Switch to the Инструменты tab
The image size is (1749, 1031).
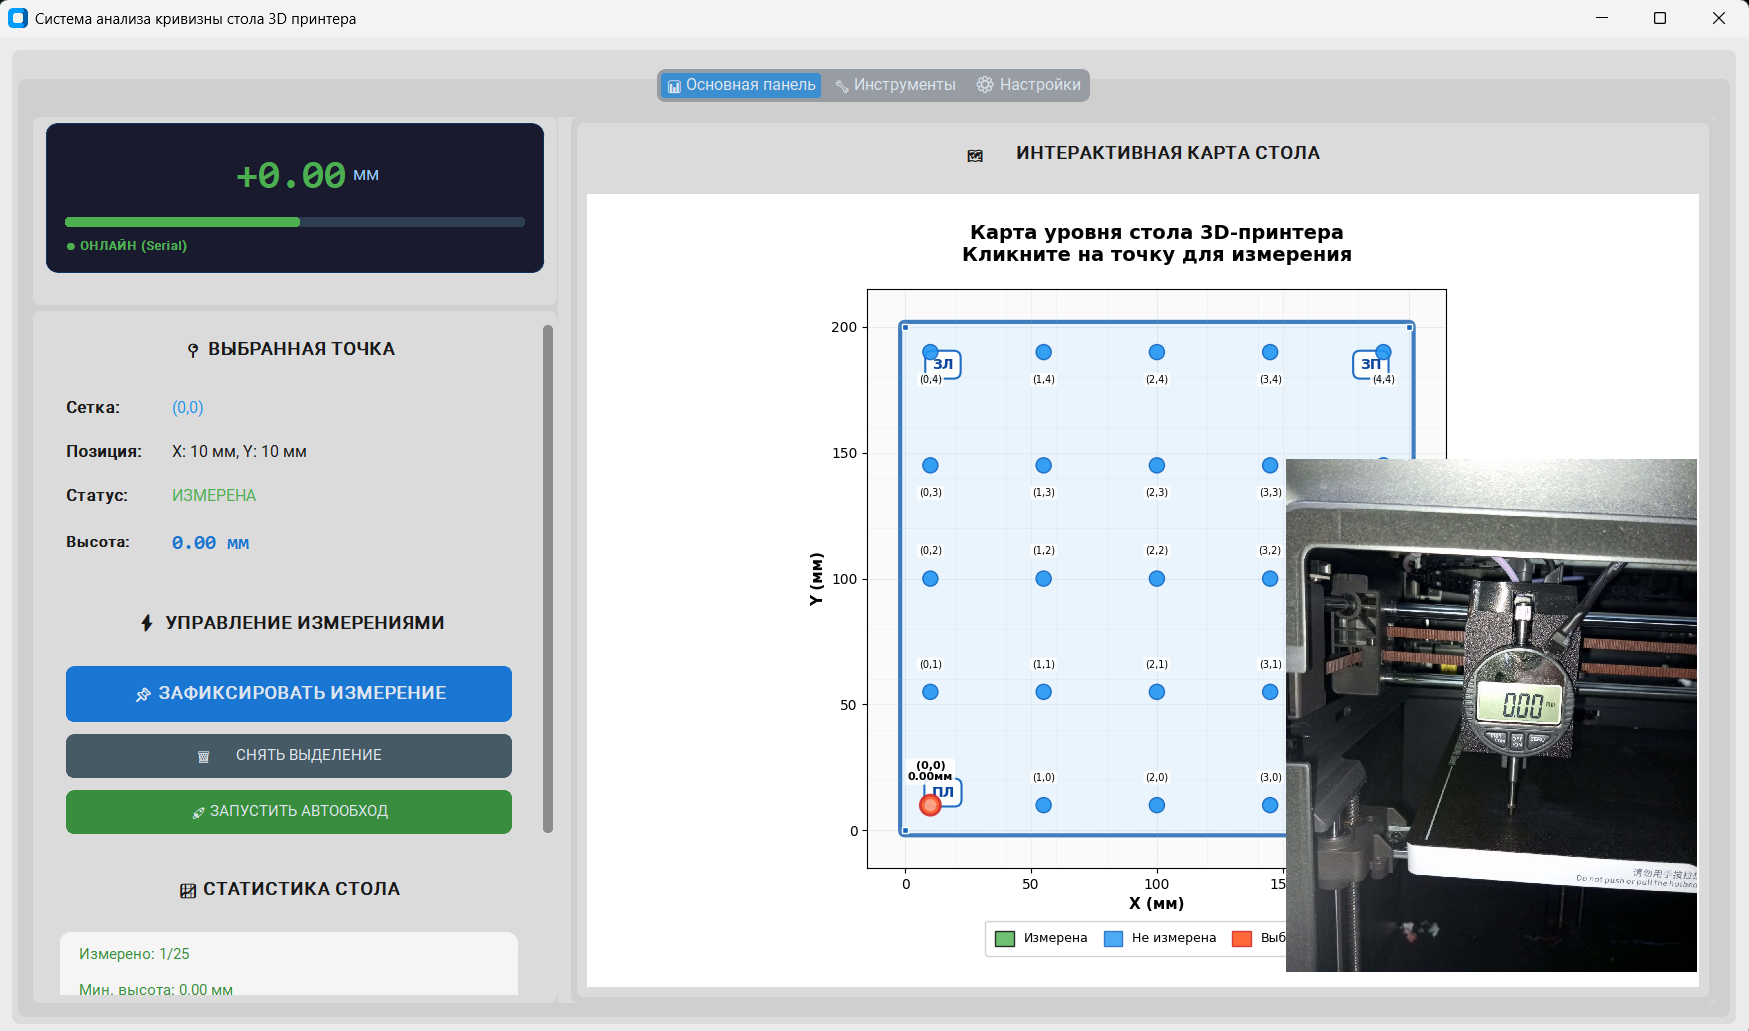895,85
